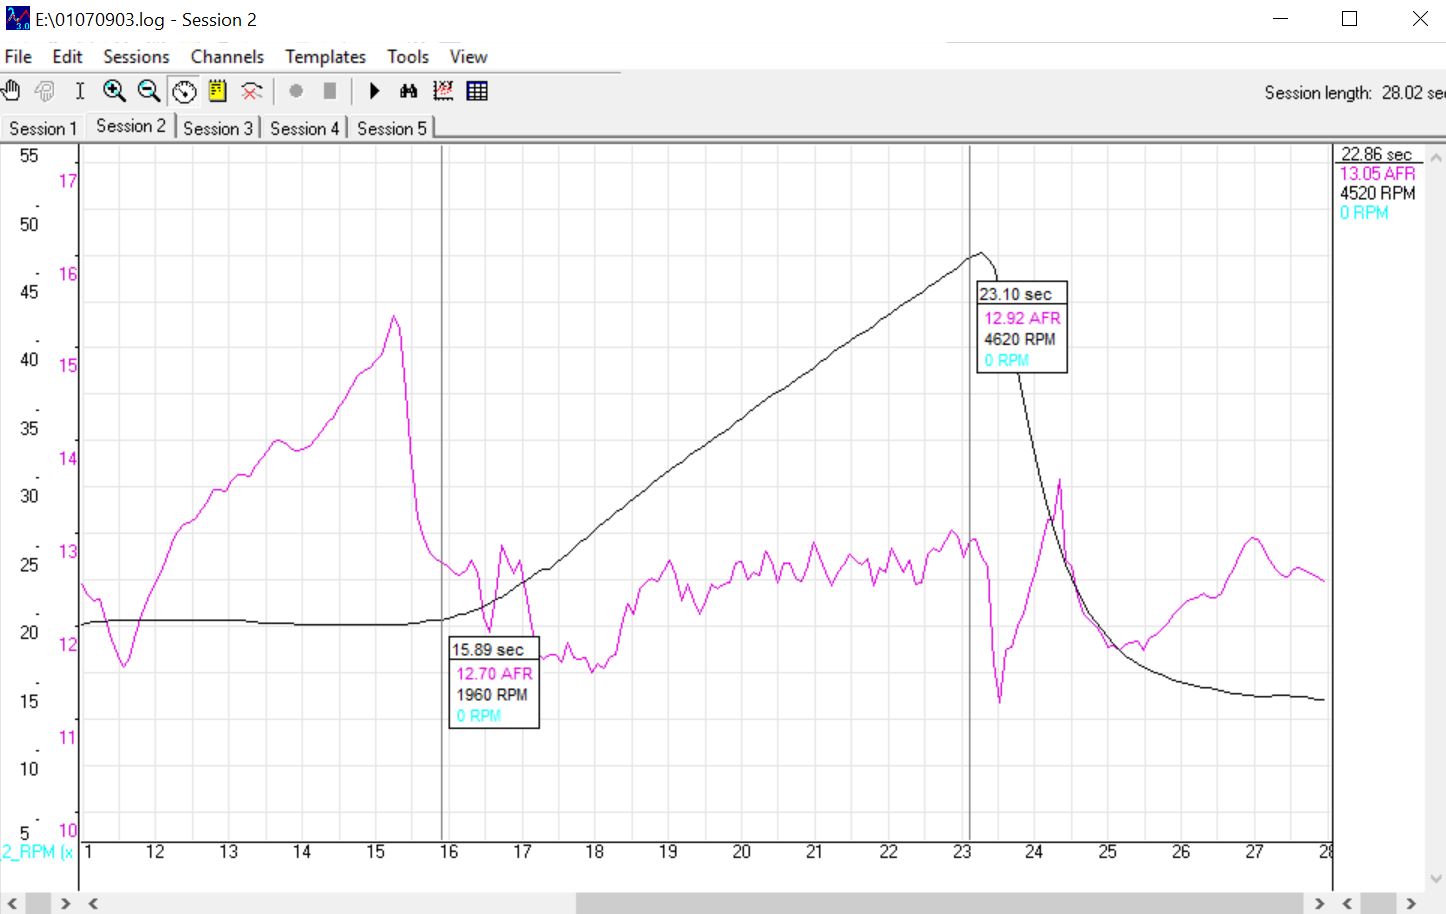This screenshot has width=1446, height=914.
Task: Click the 4620 RPM value in cursor box
Action: (x=1019, y=339)
